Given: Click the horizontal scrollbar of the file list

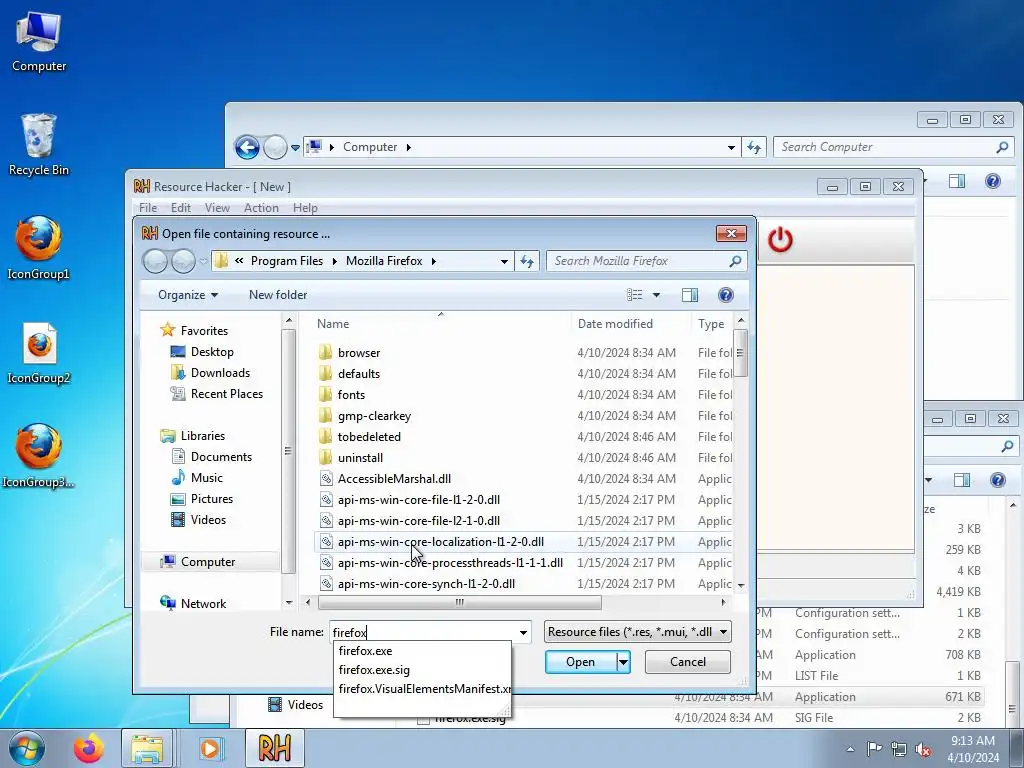Looking at the screenshot, I should point(459,603).
